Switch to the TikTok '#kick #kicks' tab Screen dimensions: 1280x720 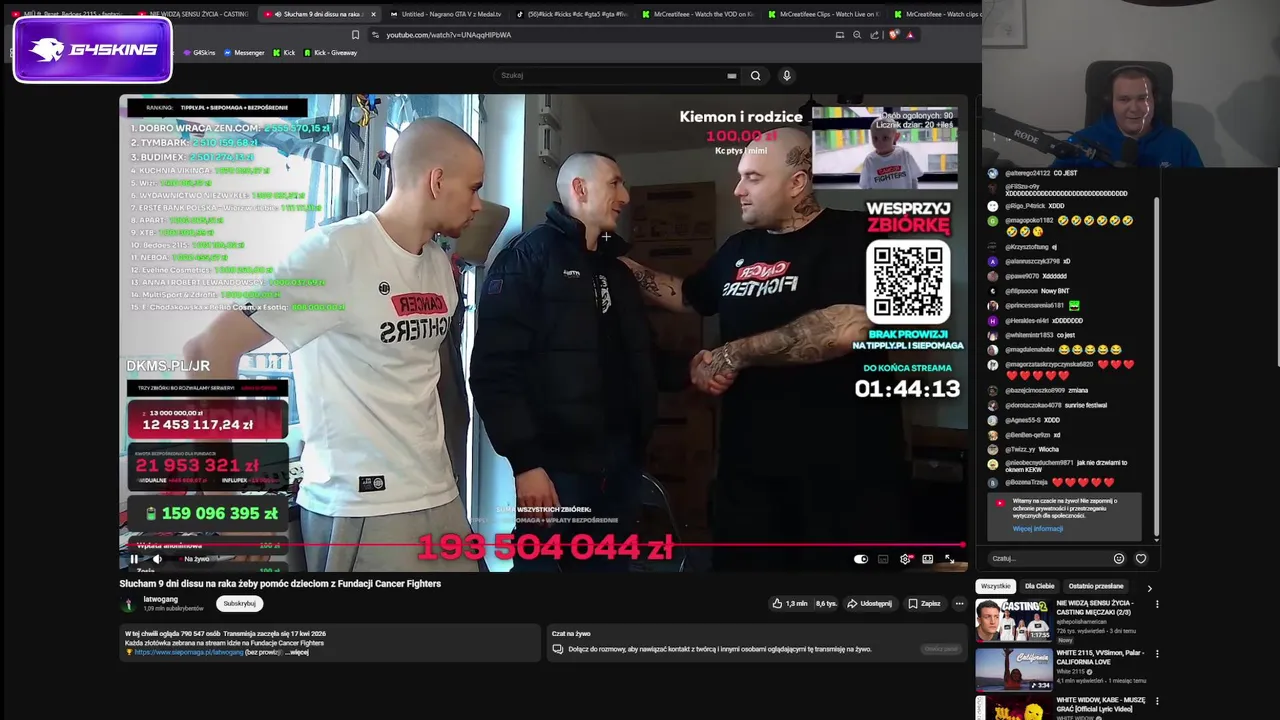coord(572,14)
